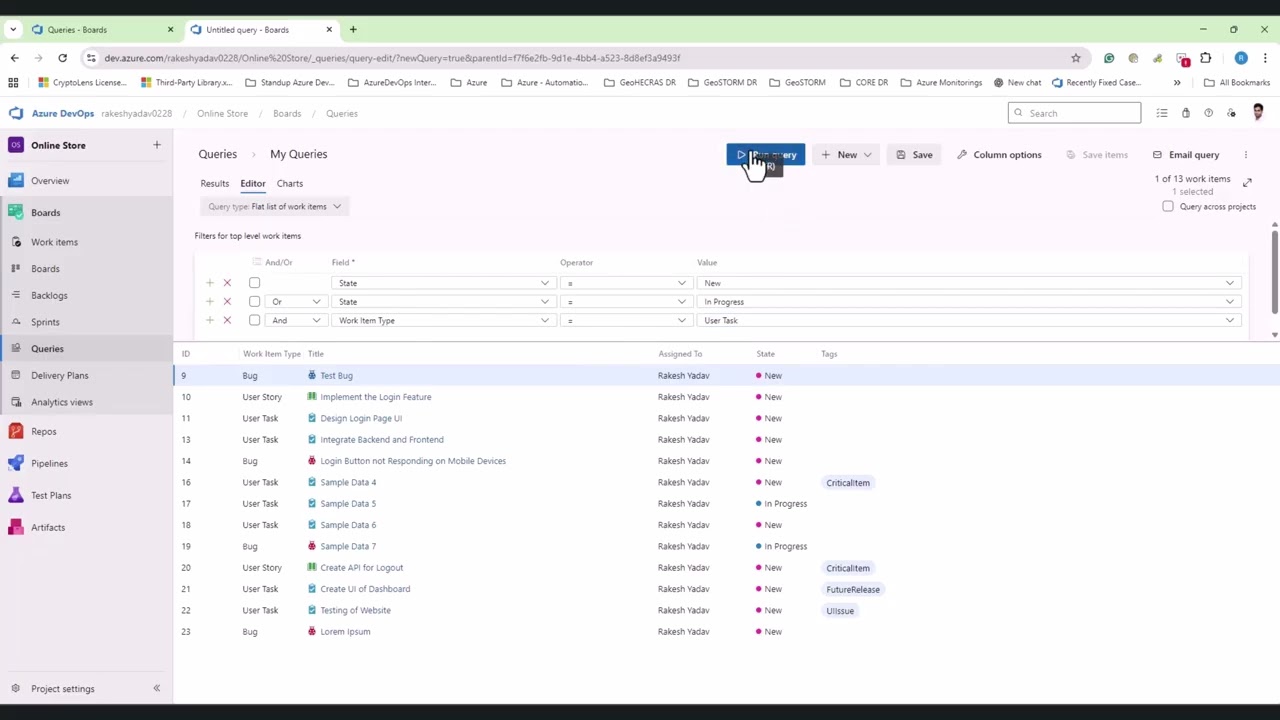The width and height of the screenshot is (1280, 720).
Task: Click the Search box in header
Action: [1074, 113]
